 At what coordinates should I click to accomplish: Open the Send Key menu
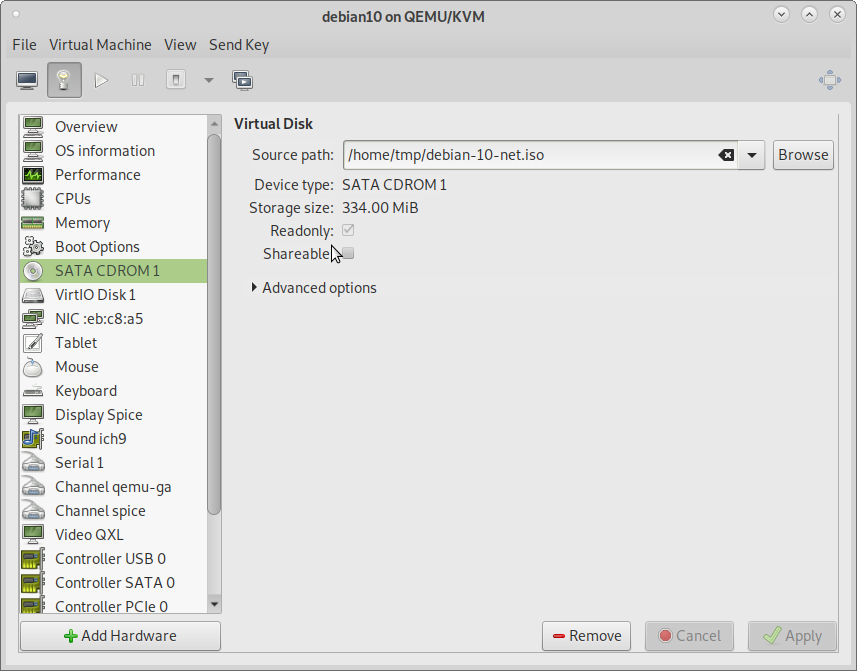[239, 45]
